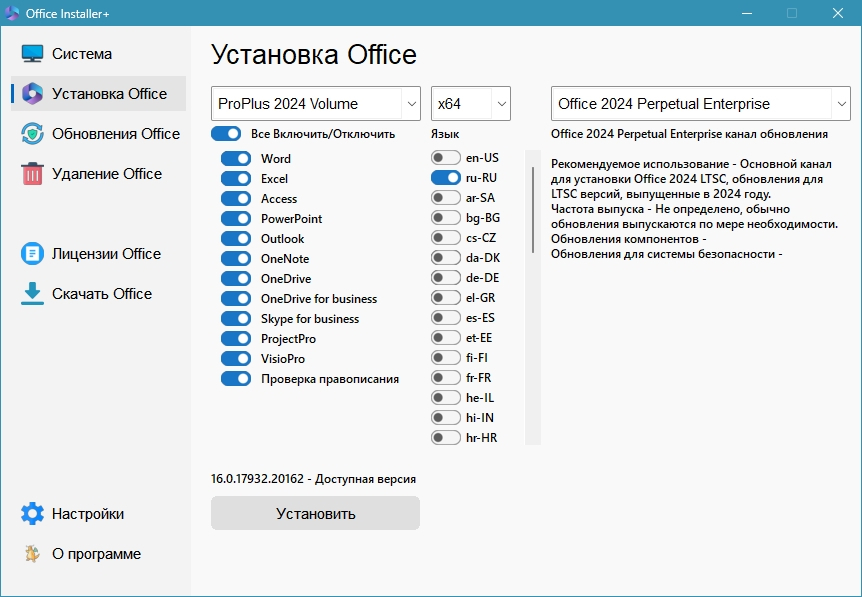This screenshot has height=597, width=862.
Task: Switch the Все Включить/Отключить master toggle
Action: (226, 134)
